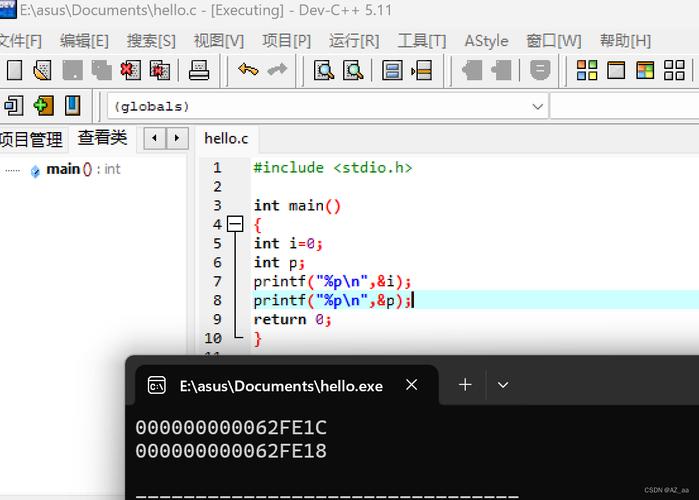Click the Print toolbar icon
699x500 pixels.
tap(199, 70)
